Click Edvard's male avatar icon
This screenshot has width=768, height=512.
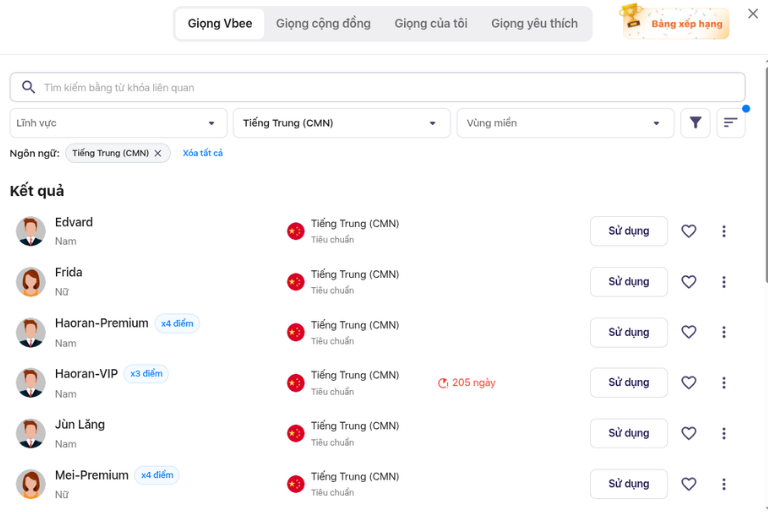(x=30, y=231)
